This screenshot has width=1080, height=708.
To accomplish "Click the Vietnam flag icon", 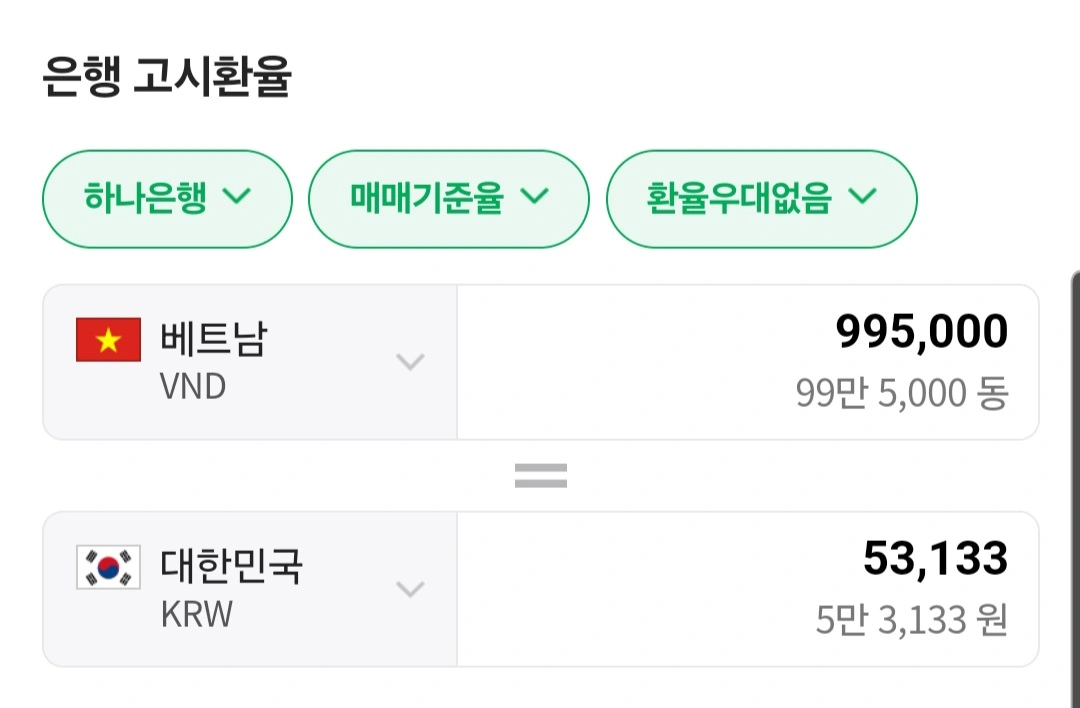I will [108, 340].
